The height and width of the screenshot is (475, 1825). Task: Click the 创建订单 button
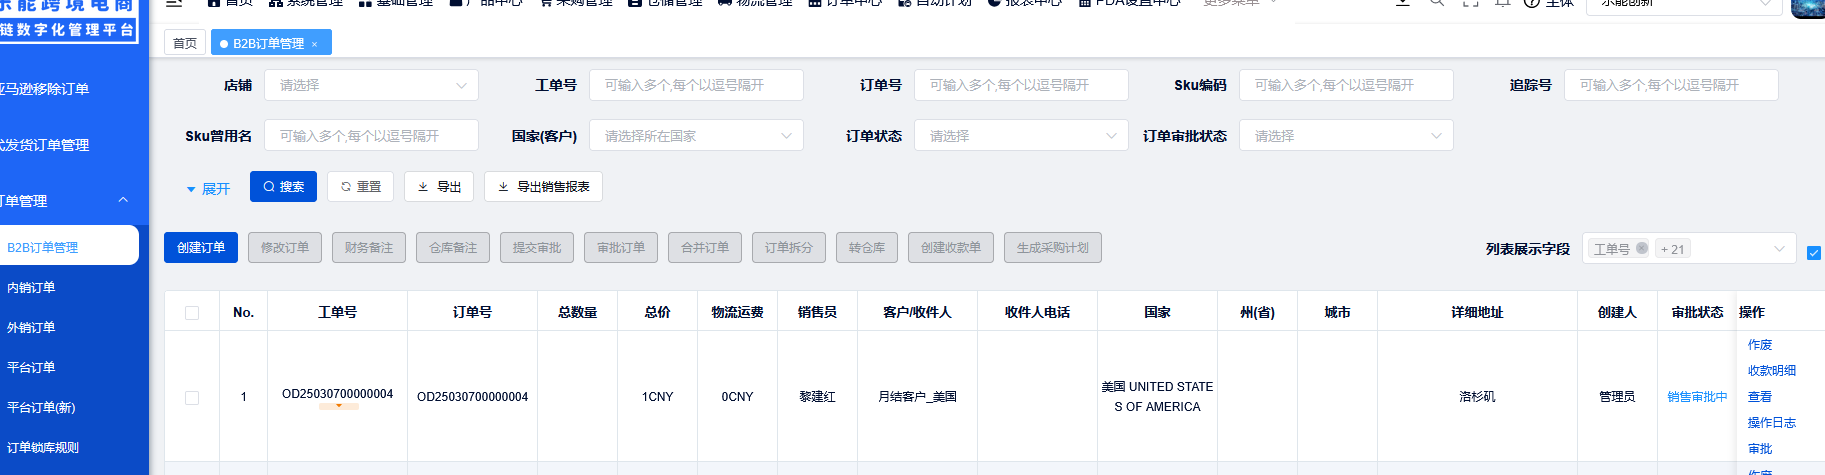pyautogui.click(x=201, y=248)
